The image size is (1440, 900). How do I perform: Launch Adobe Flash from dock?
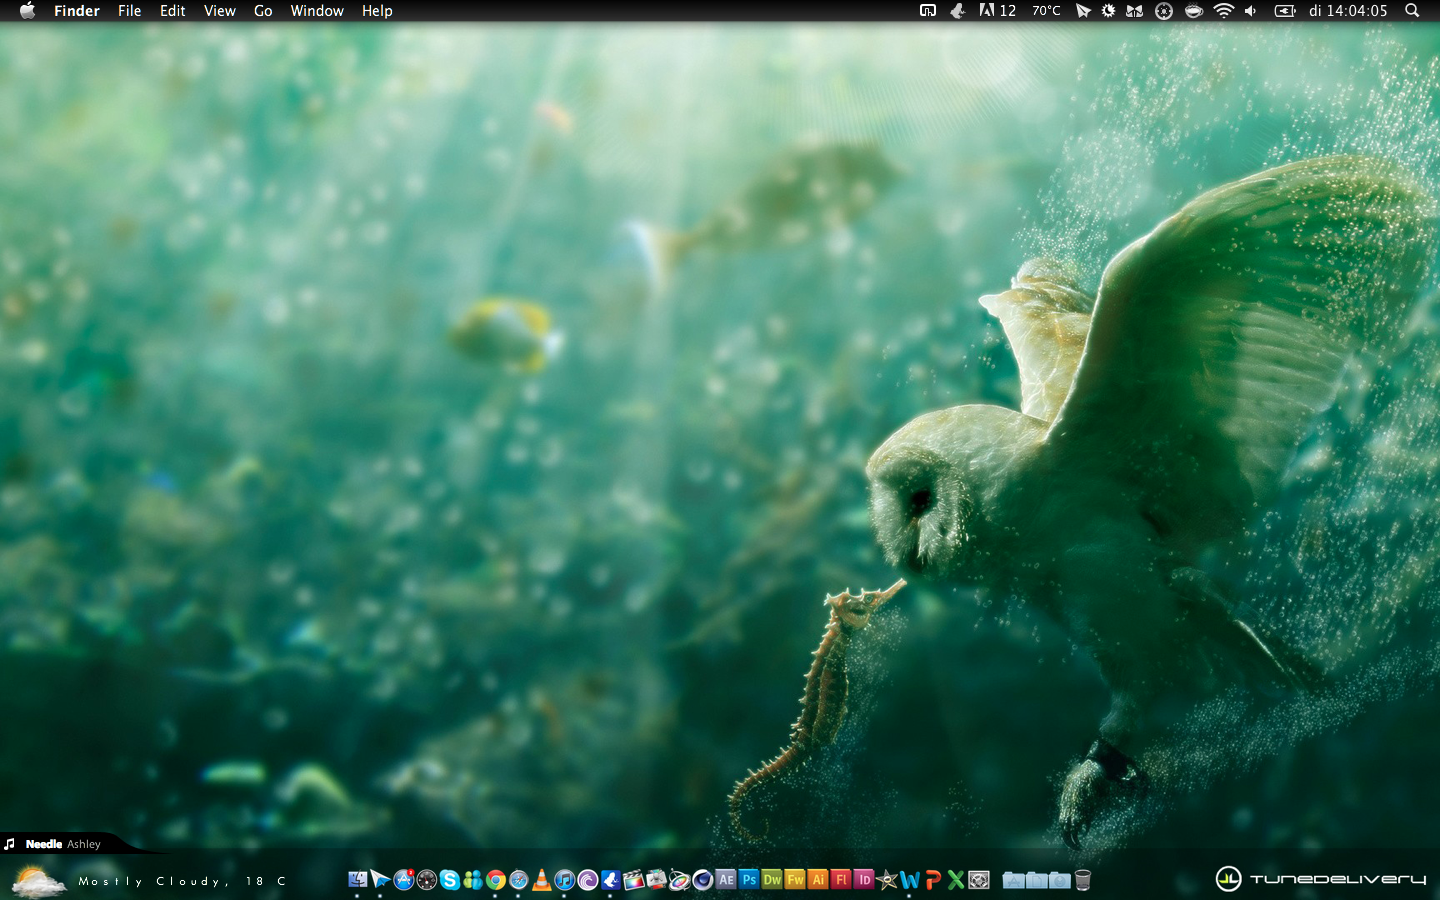point(840,880)
